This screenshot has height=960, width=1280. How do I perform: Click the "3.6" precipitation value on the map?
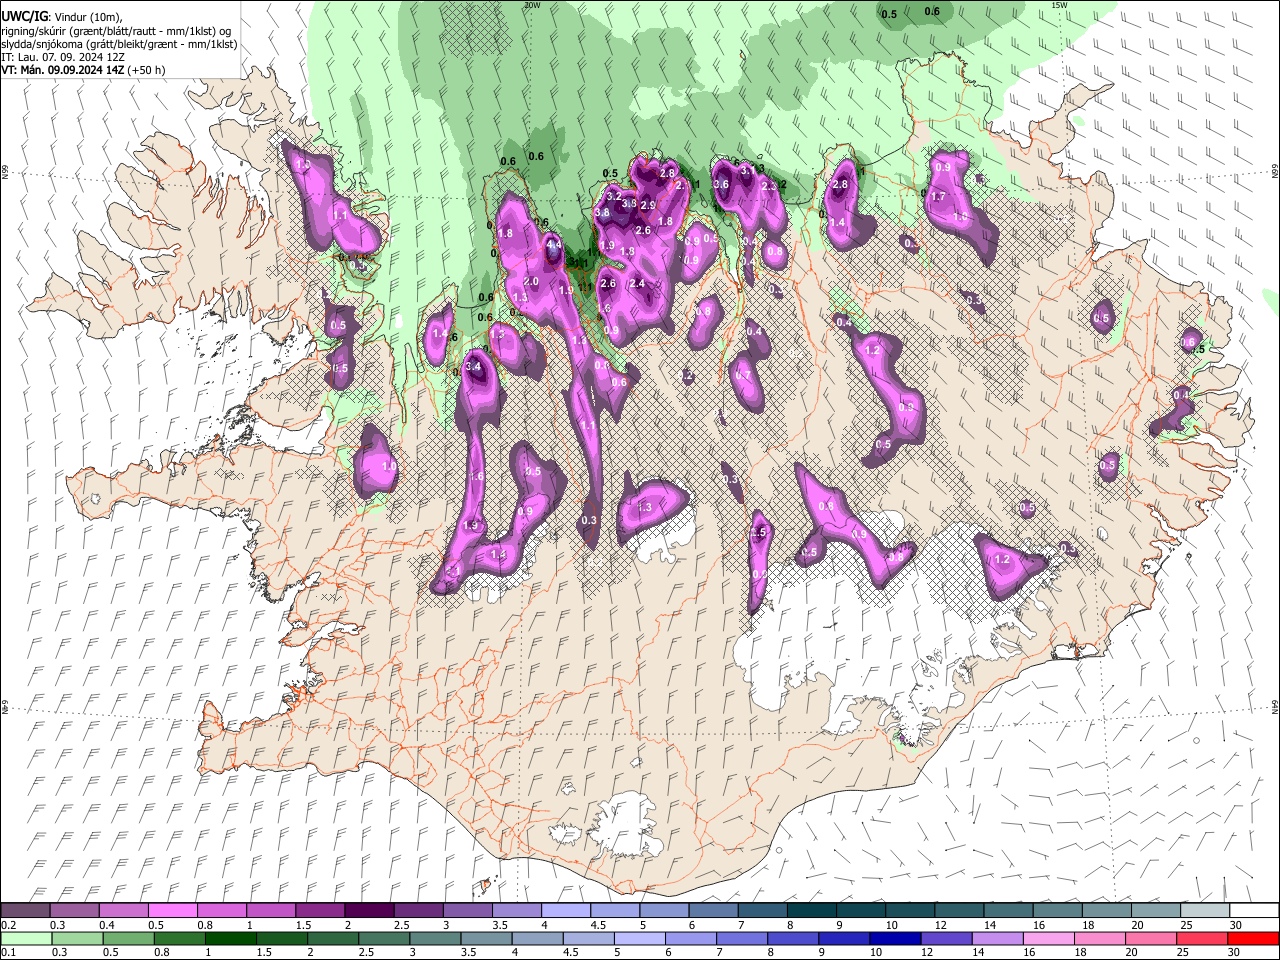pos(721,184)
